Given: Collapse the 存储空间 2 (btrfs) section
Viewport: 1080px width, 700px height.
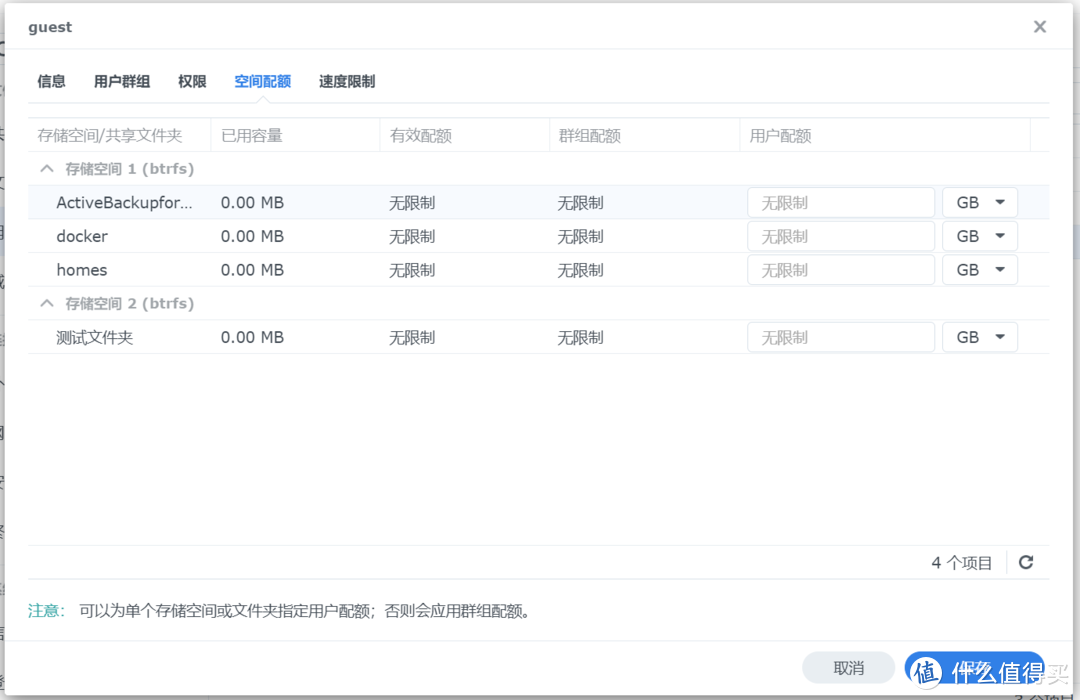Looking at the screenshot, I should (45, 302).
